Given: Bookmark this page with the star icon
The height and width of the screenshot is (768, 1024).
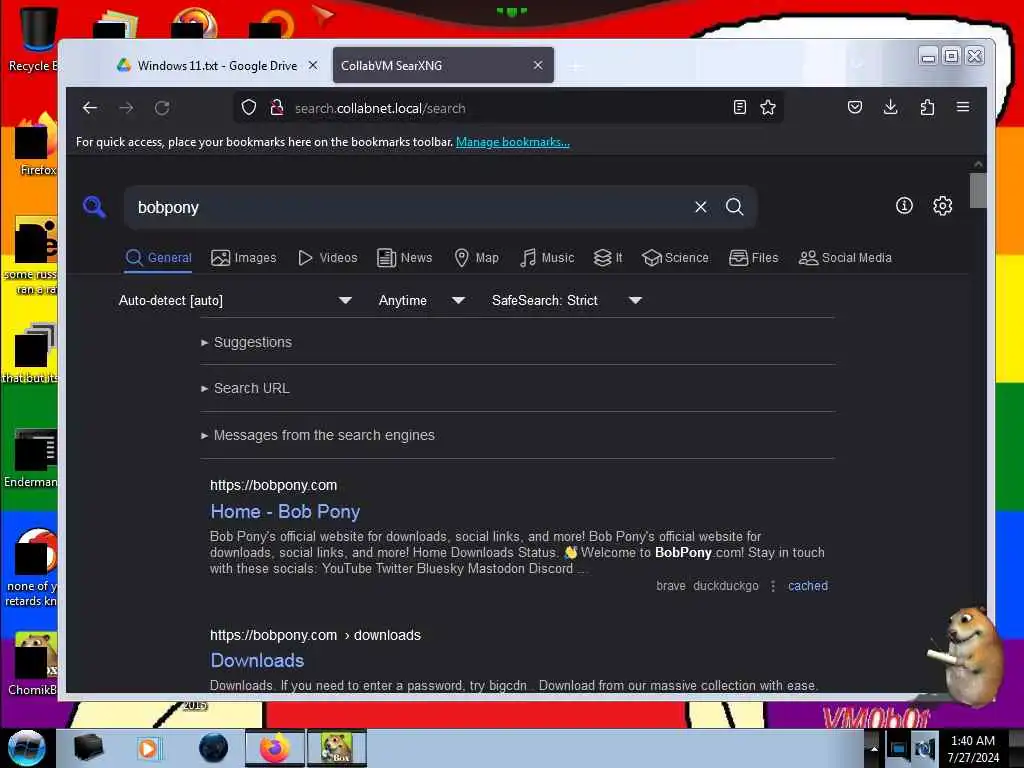Looking at the screenshot, I should click(x=768, y=108).
